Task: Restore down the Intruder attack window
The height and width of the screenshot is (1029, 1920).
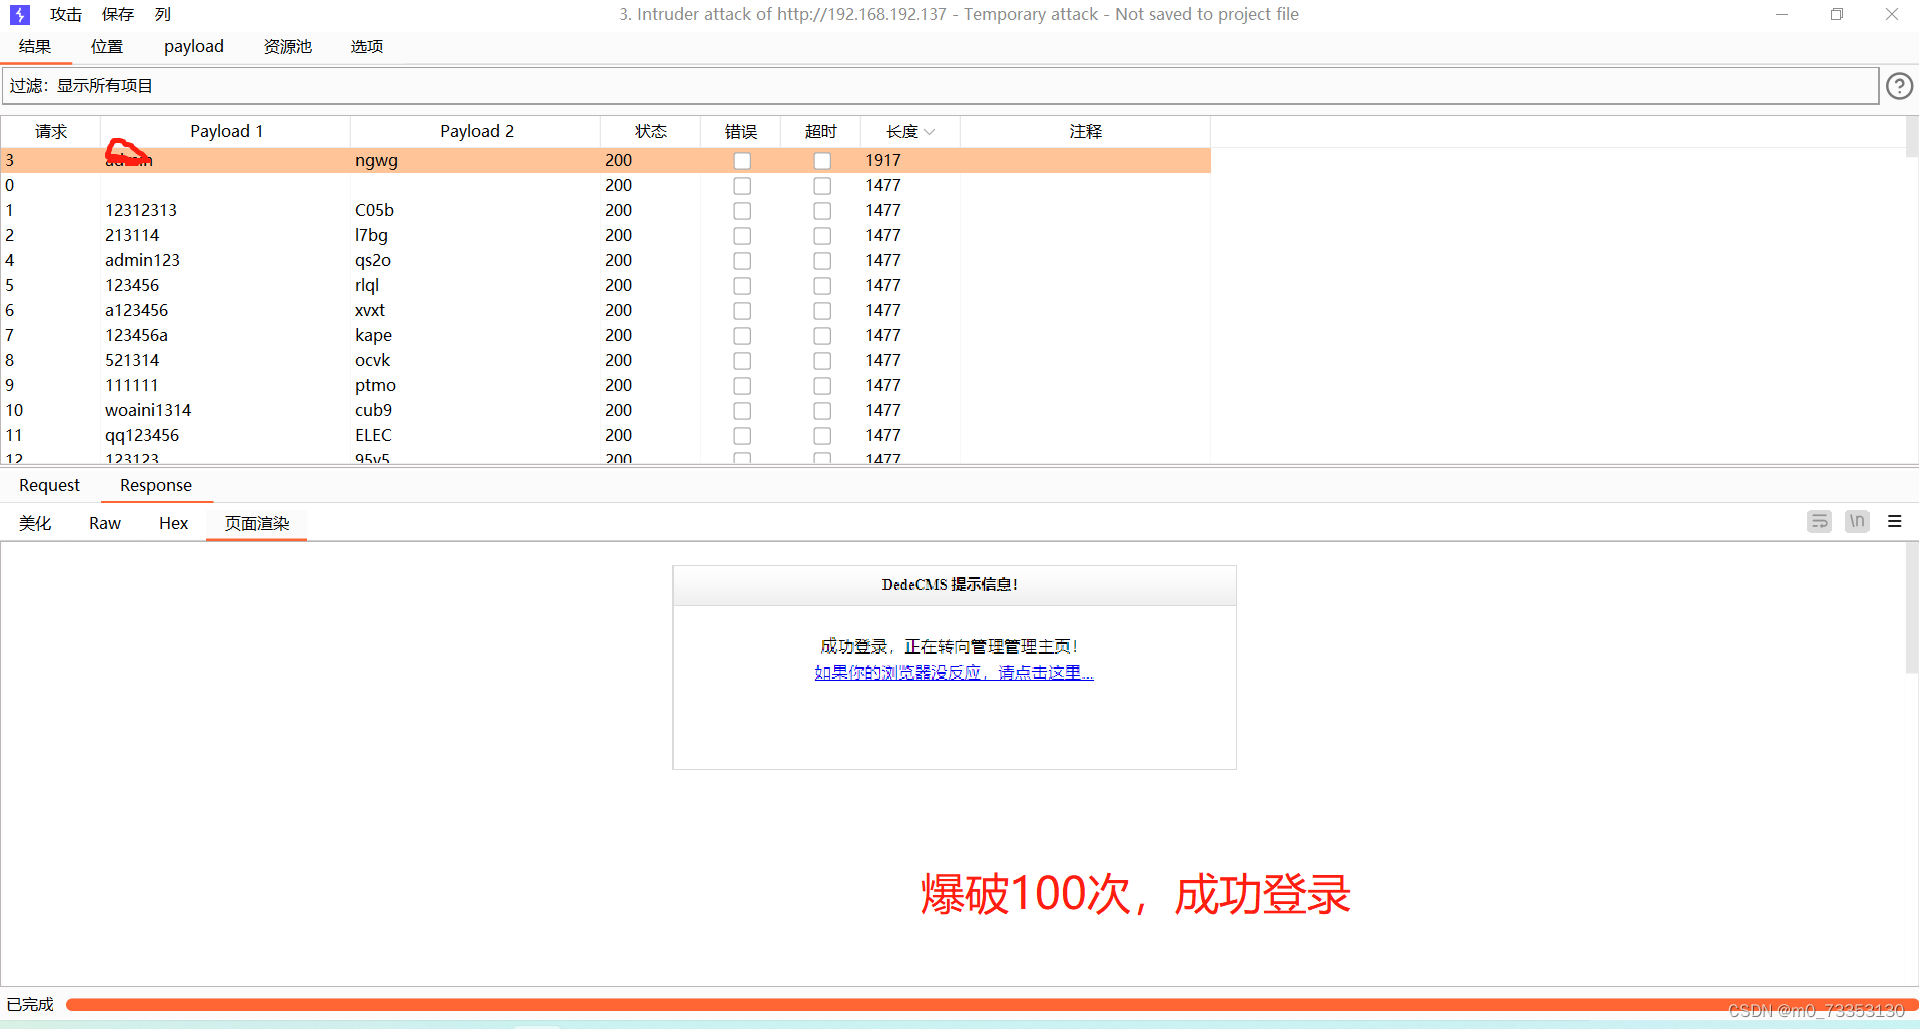Action: tap(1837, 15)
